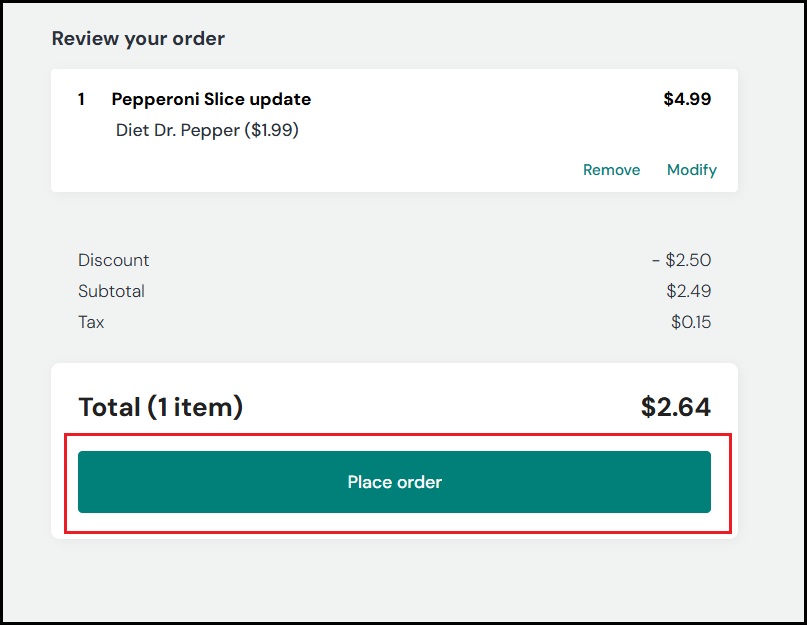
Task: Select the Pepperoni Slice update item name
Action: (x=210, y=99)
